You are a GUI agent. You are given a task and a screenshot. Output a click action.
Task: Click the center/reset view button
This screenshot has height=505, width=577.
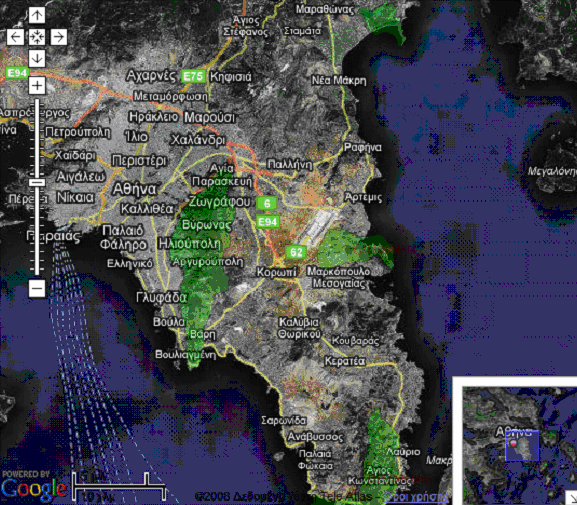point(37,37)
